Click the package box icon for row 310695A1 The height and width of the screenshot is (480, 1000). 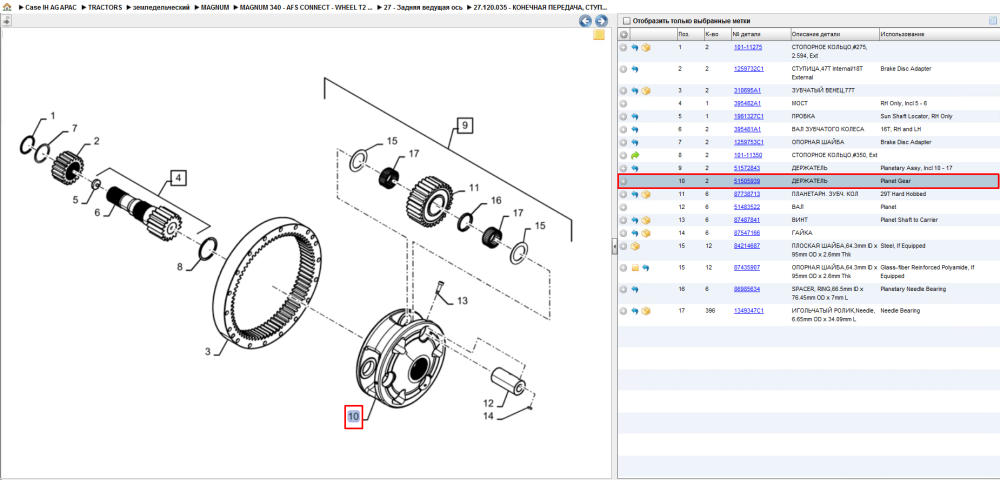(646, 91)
